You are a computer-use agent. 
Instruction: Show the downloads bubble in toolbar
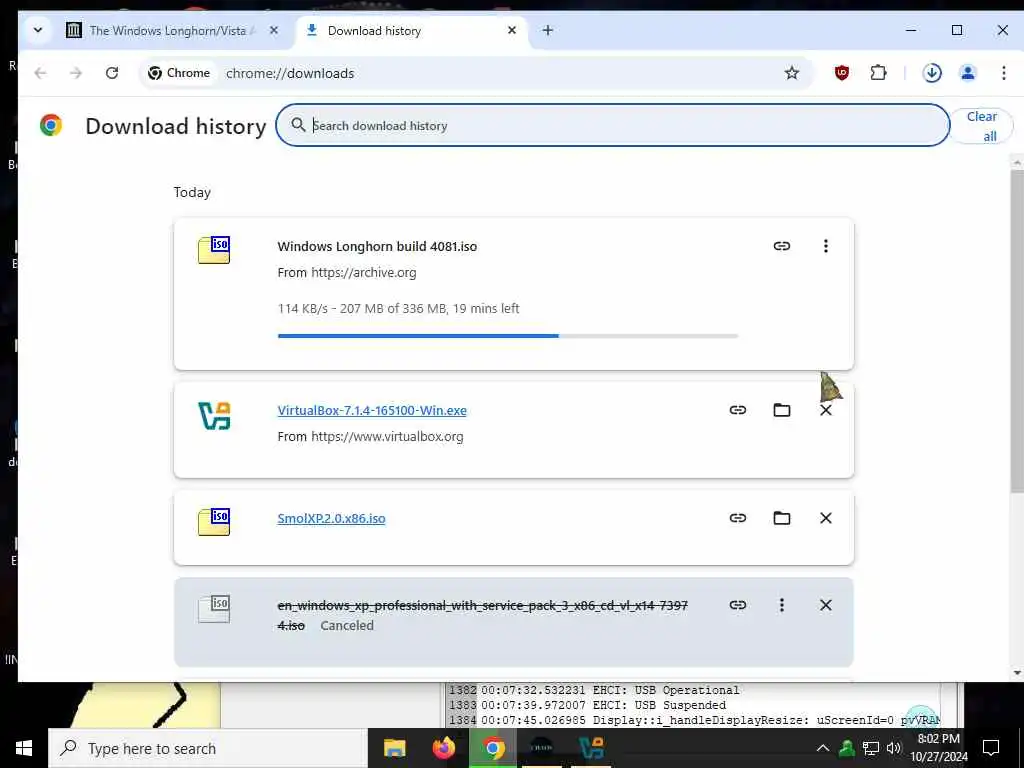point(932,73)
